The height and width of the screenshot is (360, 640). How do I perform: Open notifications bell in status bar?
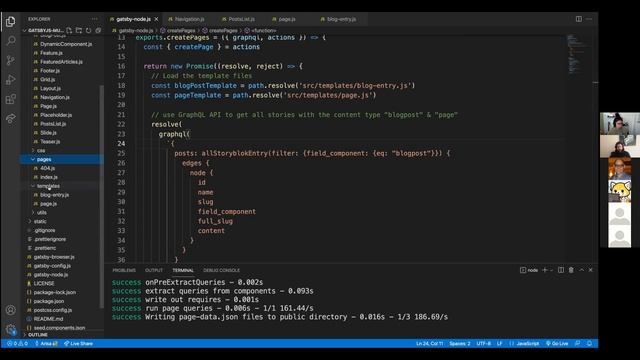click(x=589, y=344)
